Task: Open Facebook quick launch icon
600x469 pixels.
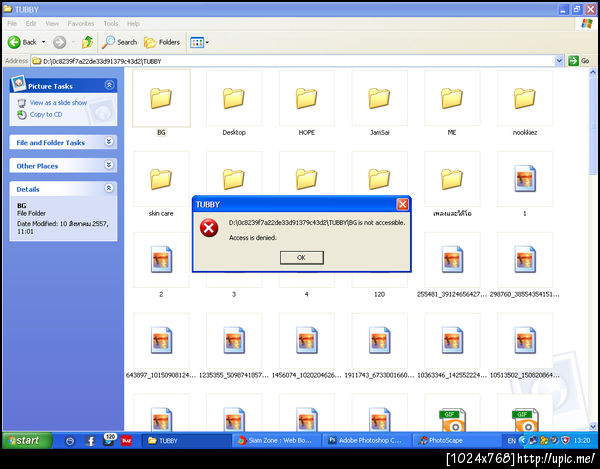Action: pos(90,441)
